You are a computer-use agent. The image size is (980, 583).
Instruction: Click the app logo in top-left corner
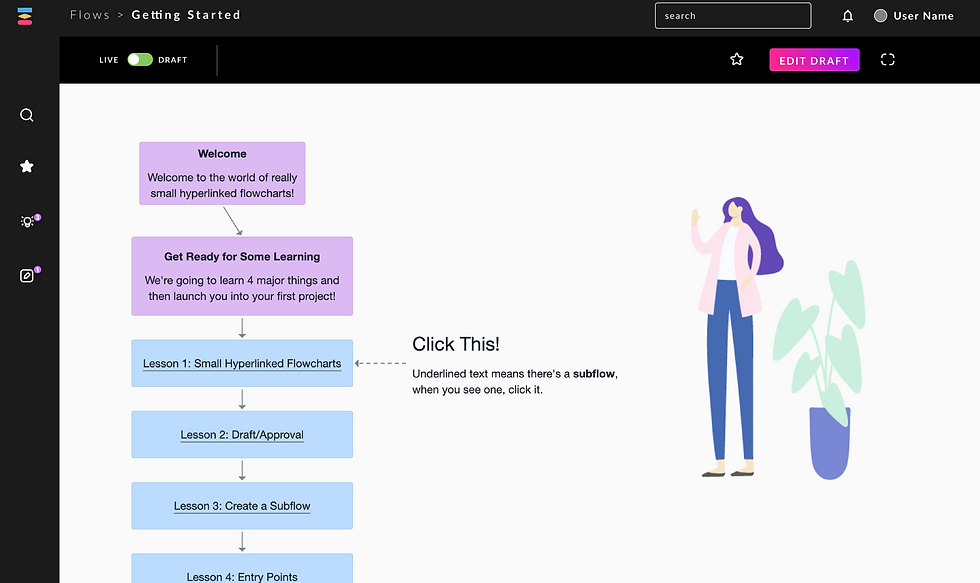pos(25,16)
